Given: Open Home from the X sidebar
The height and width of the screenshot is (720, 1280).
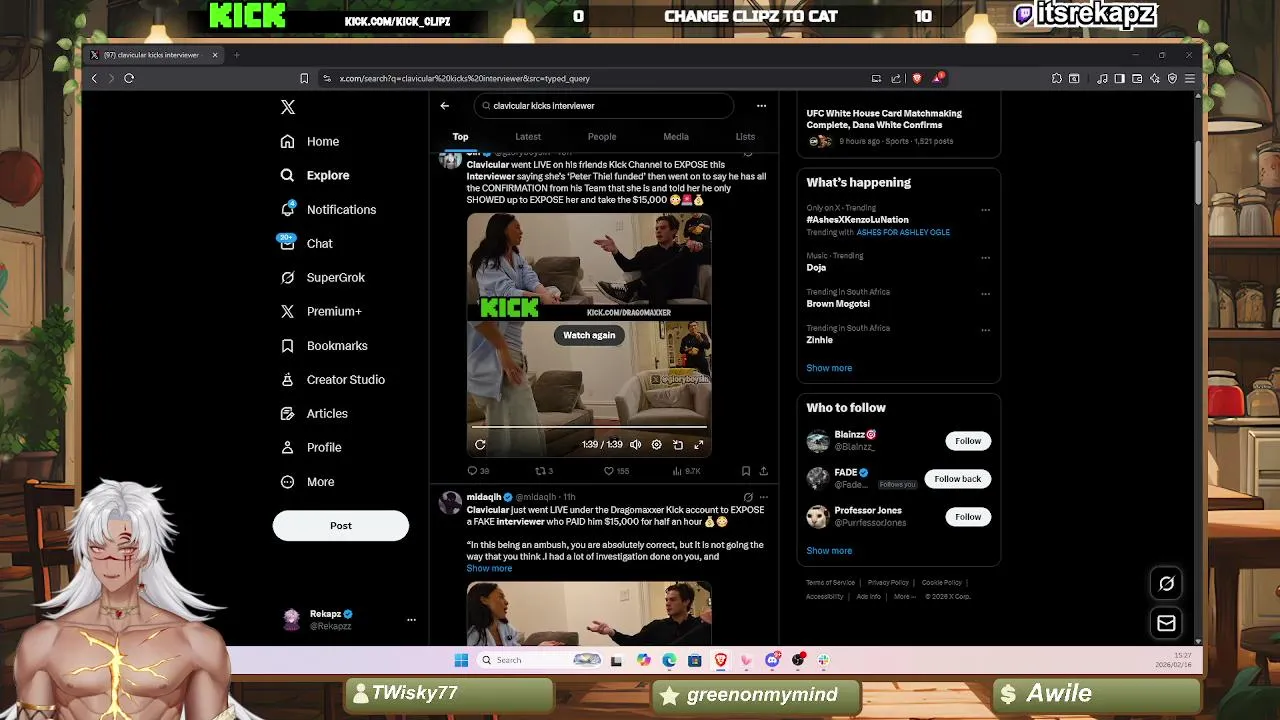Looking at the screenshot, I should coord(310,141).
